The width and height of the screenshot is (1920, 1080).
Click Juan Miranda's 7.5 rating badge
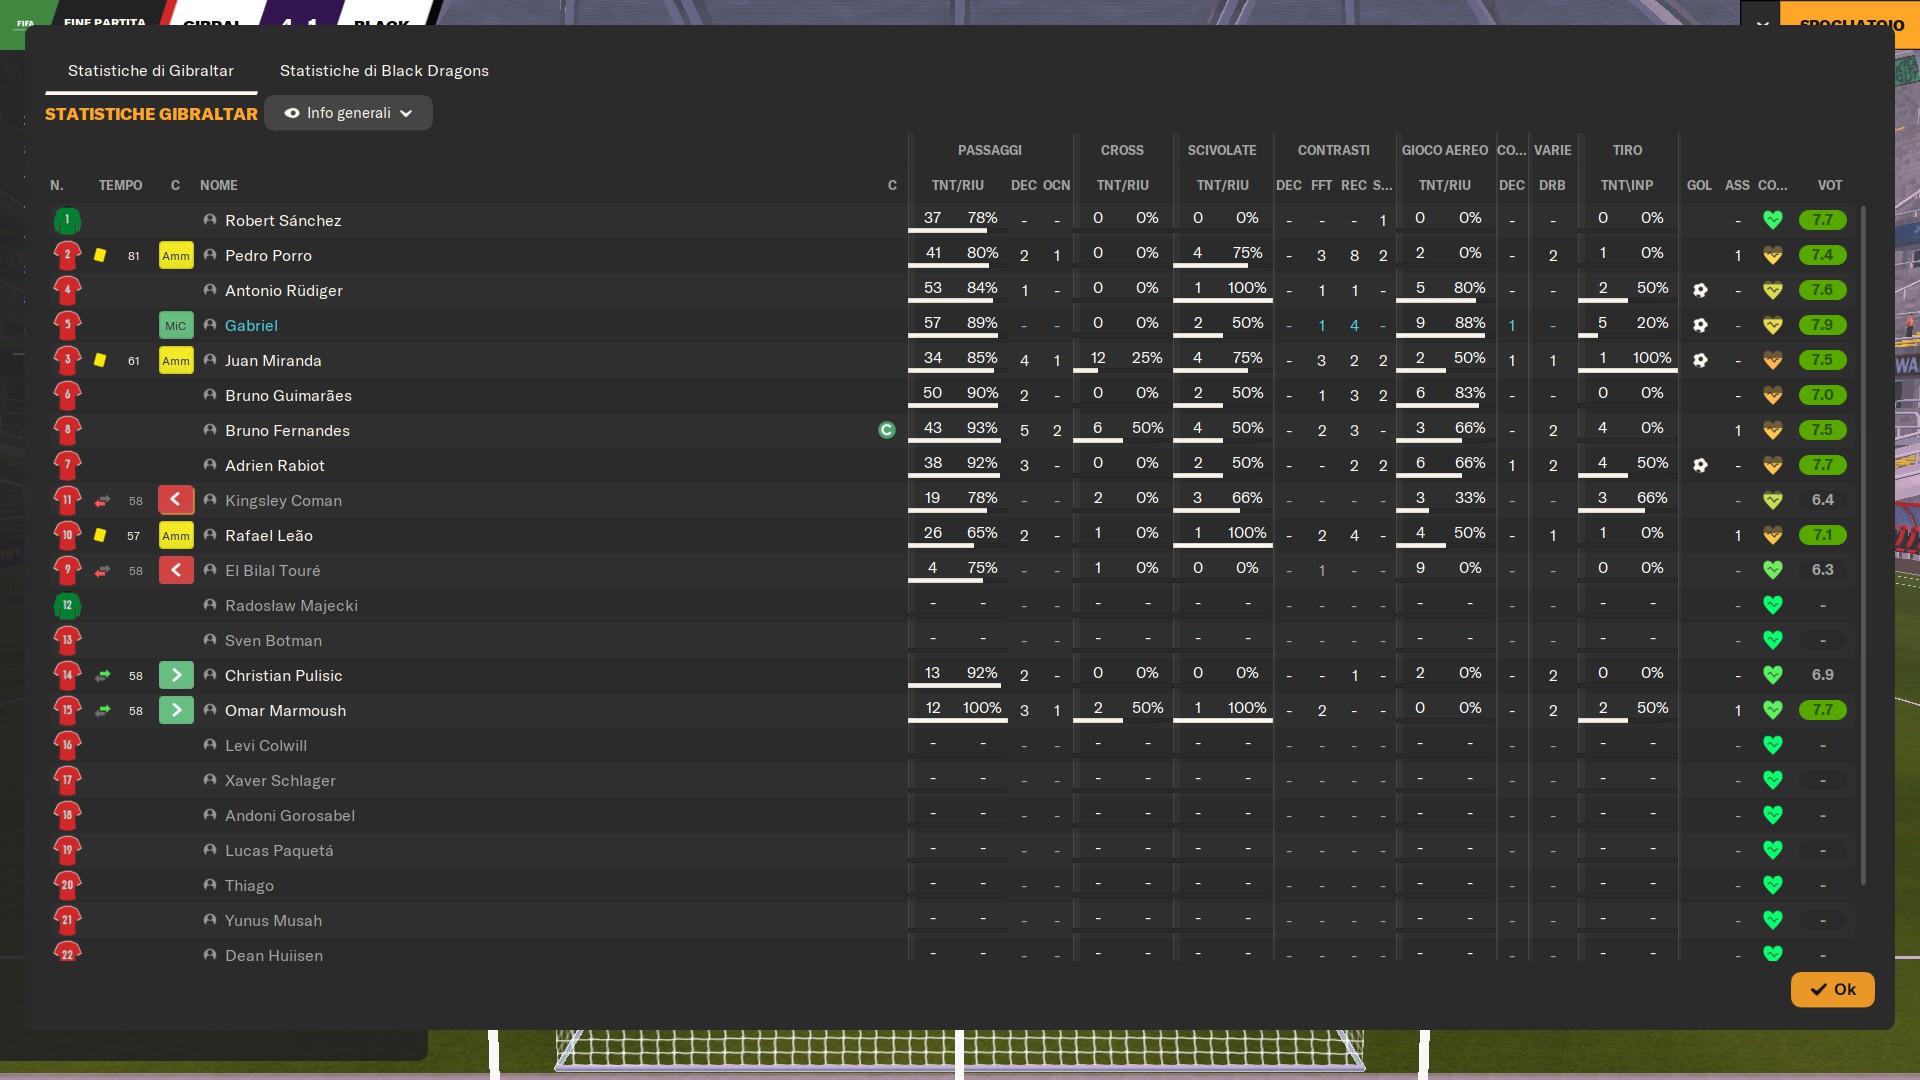click(1822, 360)
